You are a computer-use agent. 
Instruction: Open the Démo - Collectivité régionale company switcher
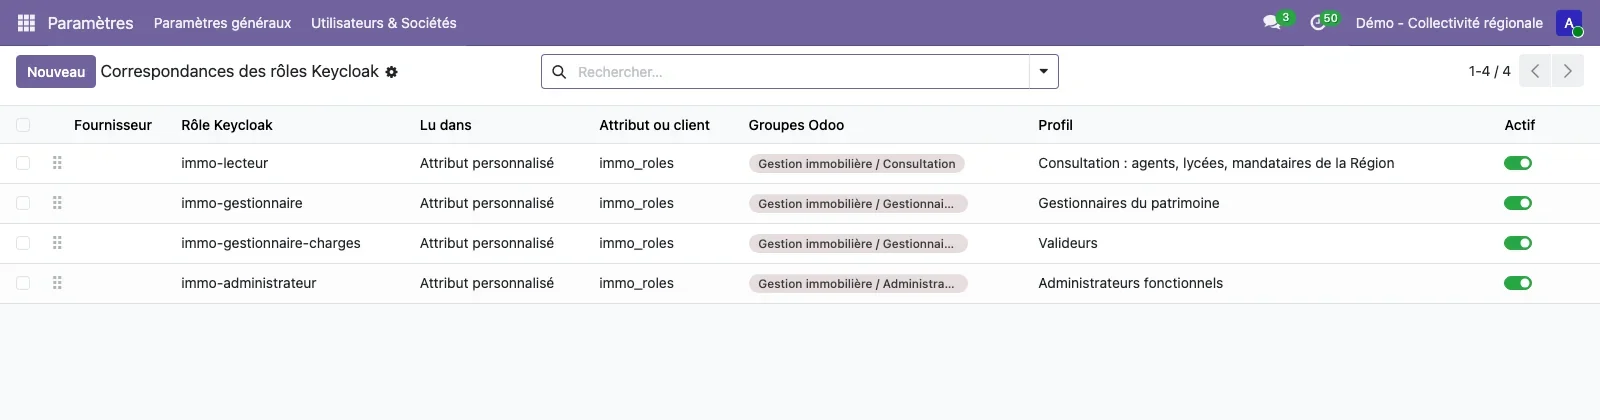pyautogui.click(x=1449, y=23)
